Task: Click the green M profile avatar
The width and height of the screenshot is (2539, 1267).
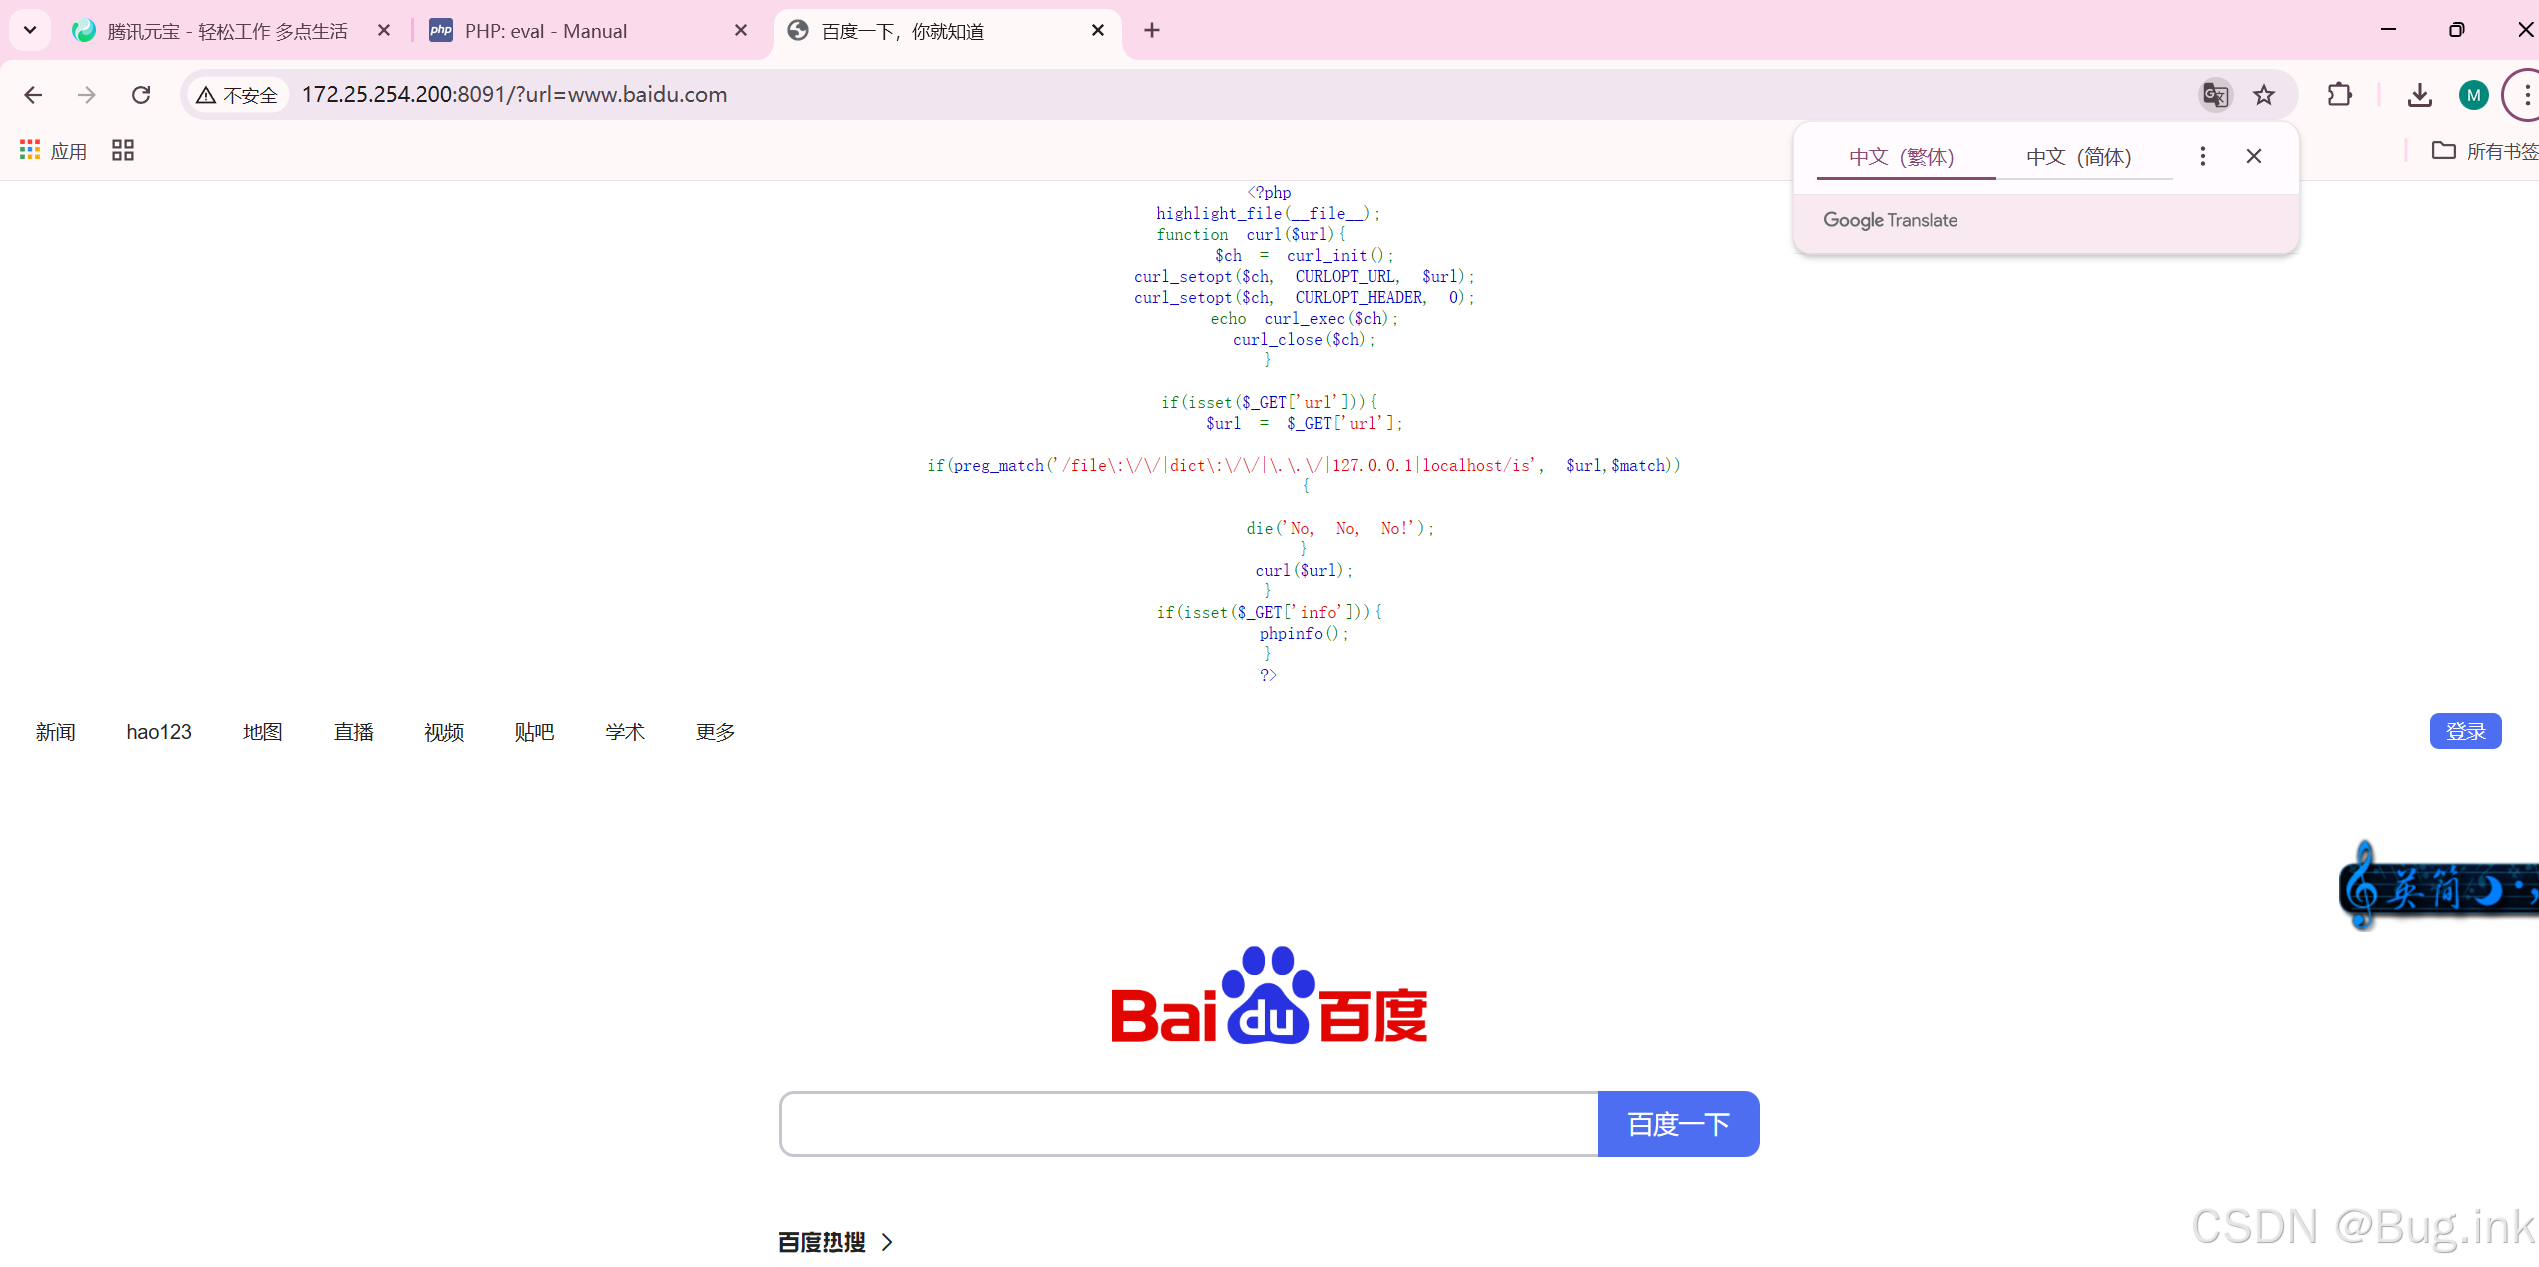Action: (2473, 95)
